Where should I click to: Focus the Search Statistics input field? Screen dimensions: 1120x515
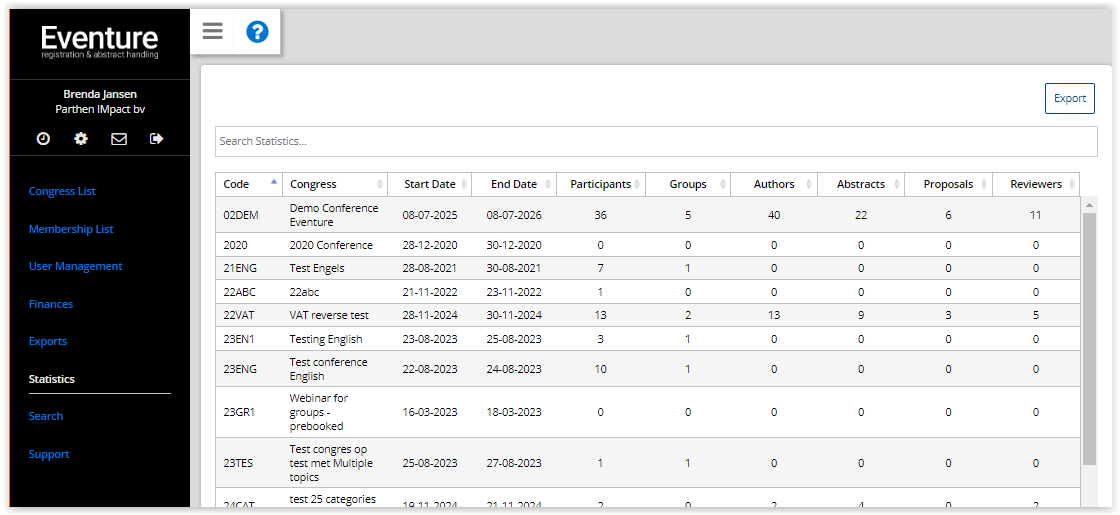click(x=656, y=141)
